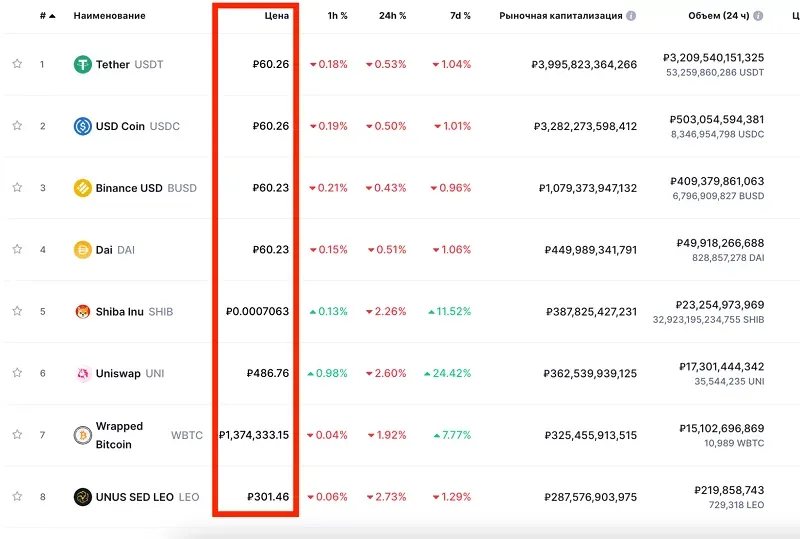This screenshot has width=800, height=539.
Task: Sort table by Наименование column
Action: (x=109, y=16)
